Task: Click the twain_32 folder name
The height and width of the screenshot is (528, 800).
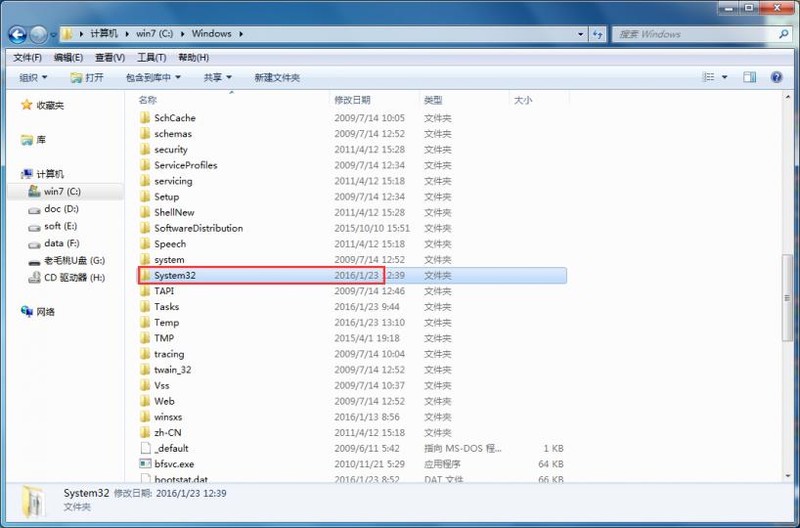Action: pyautogui.click(x=173, y=370)
